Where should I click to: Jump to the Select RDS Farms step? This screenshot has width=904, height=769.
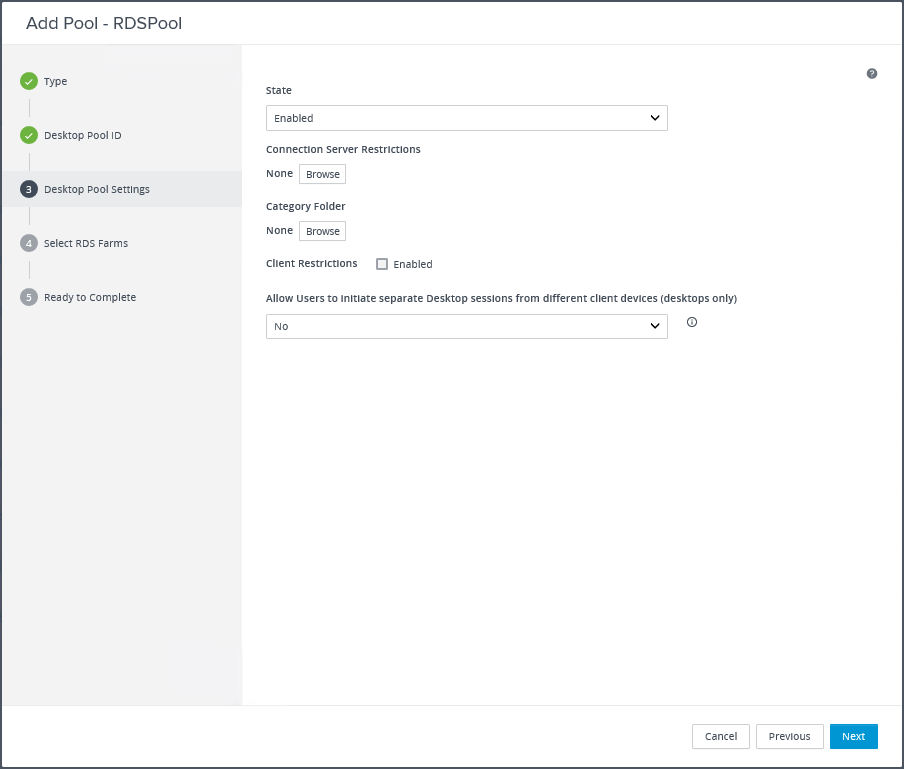coord(86,243)
